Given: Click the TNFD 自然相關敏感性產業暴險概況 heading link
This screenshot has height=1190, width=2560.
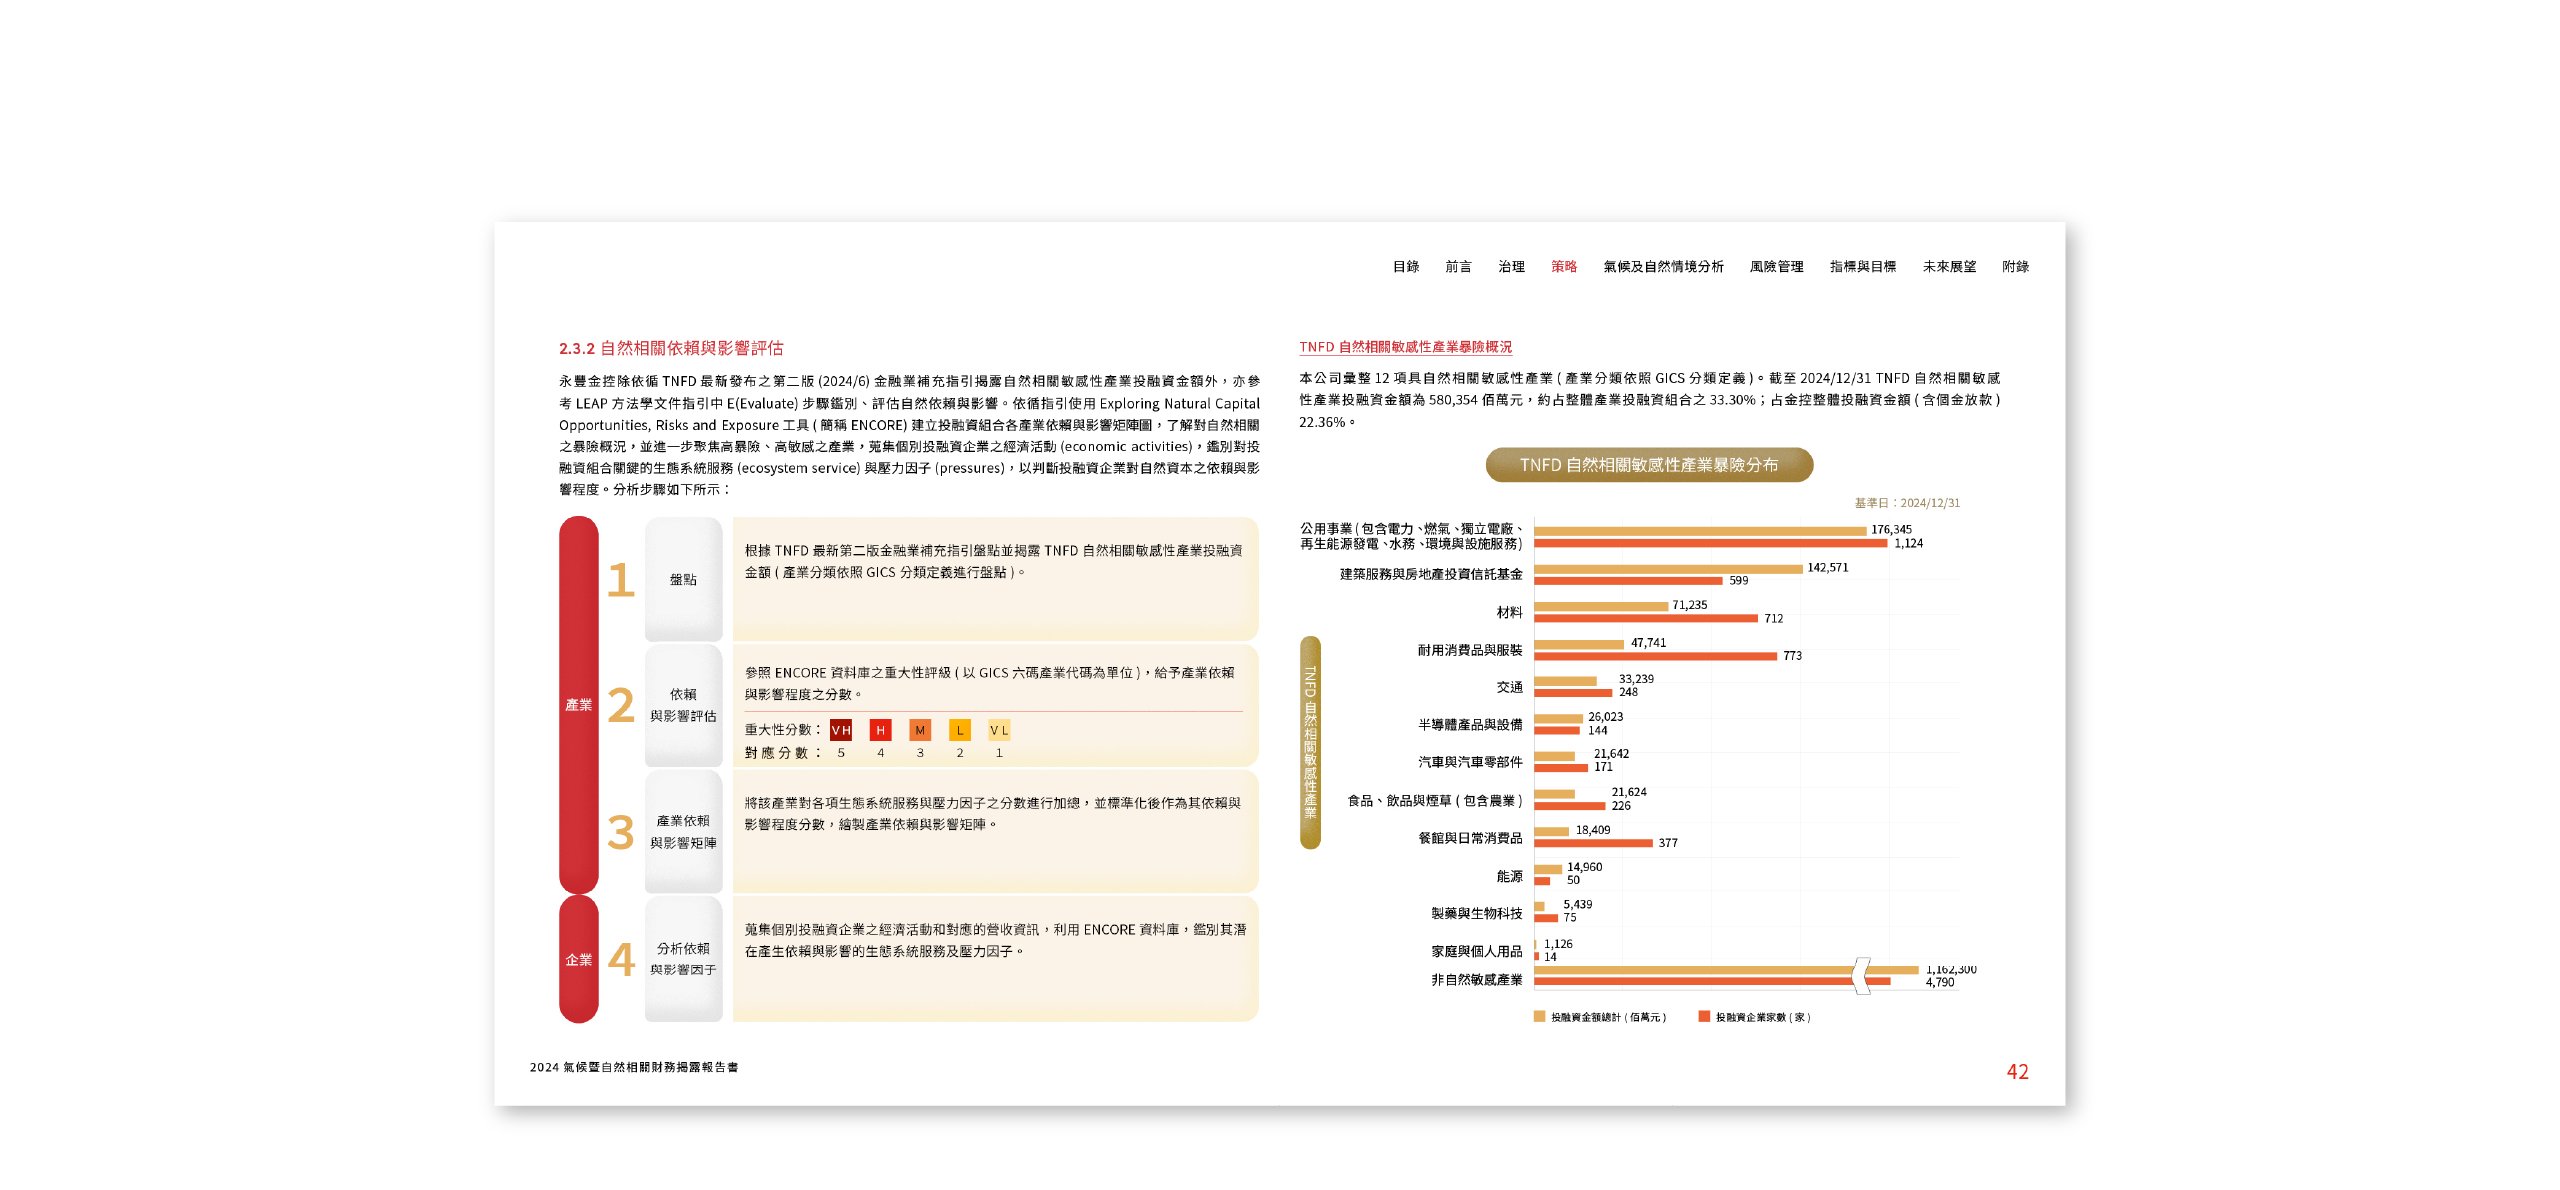Looking at the screenshot, I should pos(1405,346).
